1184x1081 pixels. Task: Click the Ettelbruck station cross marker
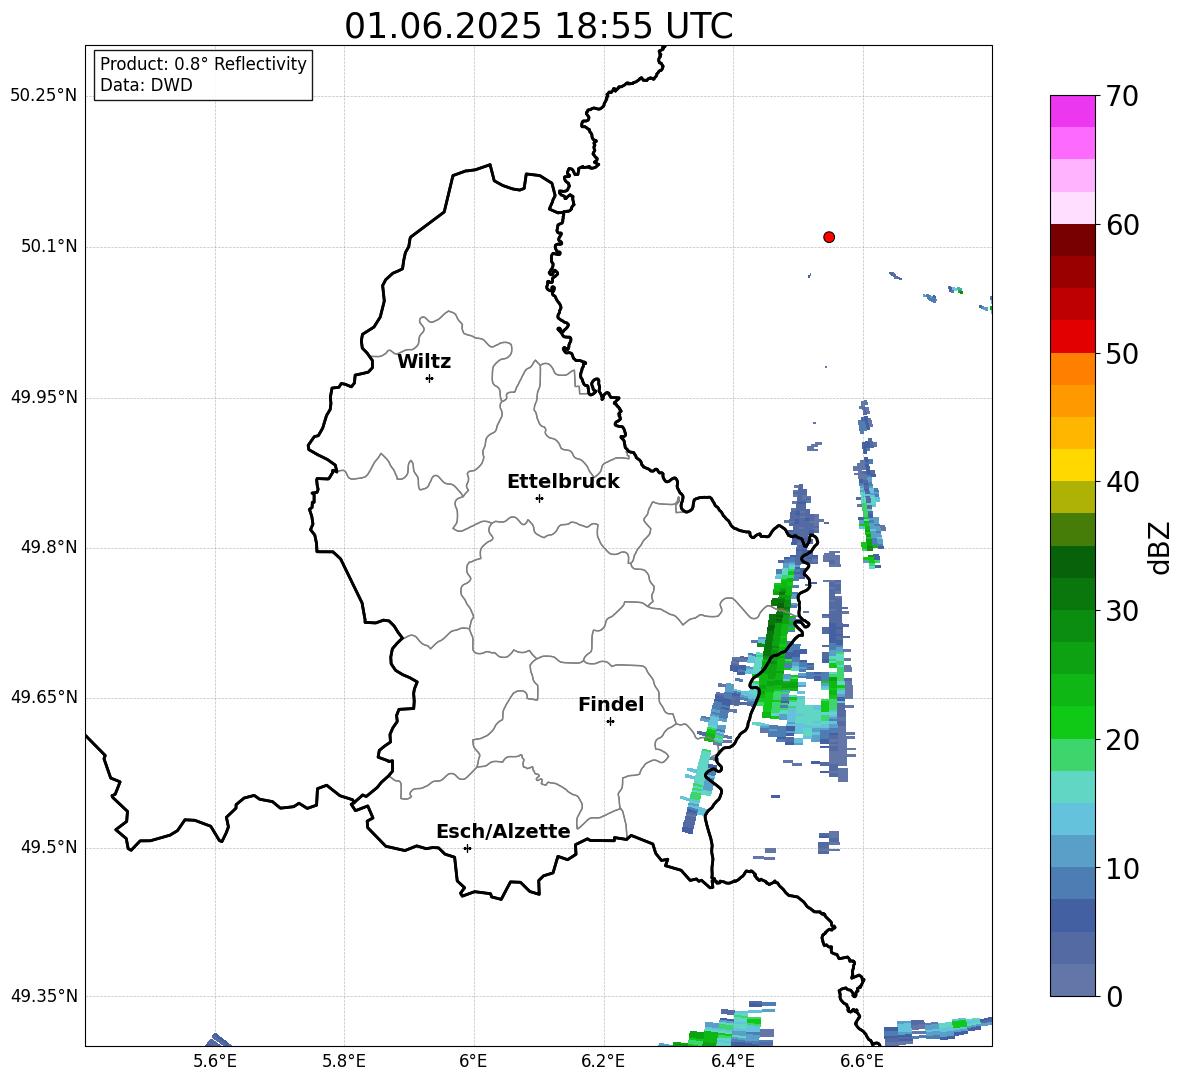tap(539, 498)
